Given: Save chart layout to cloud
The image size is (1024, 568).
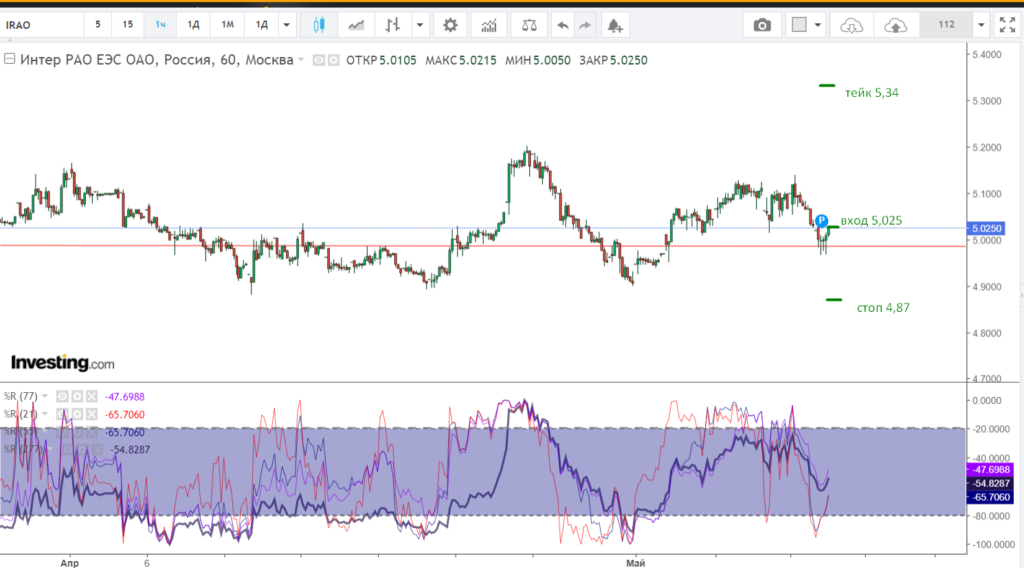Looking at the screenshot, I should point(896,25).
